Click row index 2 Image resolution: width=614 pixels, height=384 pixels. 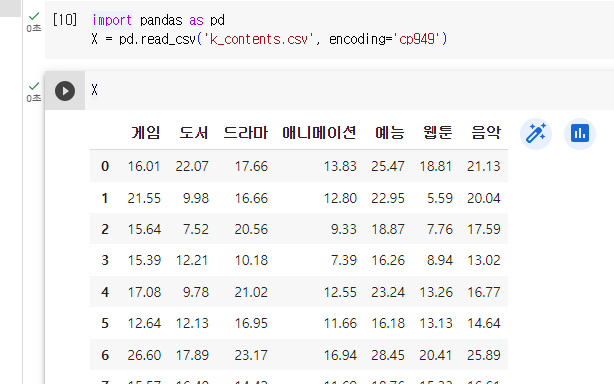105,229
